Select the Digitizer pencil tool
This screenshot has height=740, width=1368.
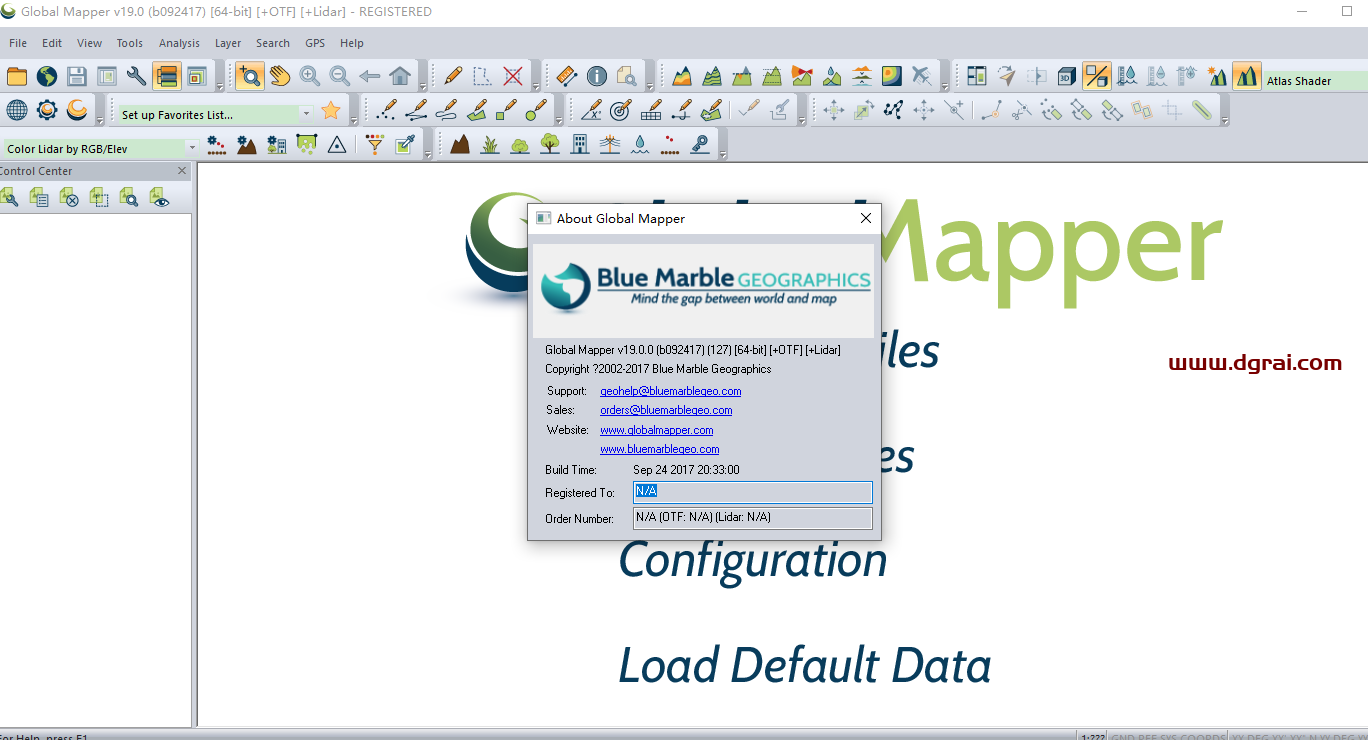tap(453, 76)
